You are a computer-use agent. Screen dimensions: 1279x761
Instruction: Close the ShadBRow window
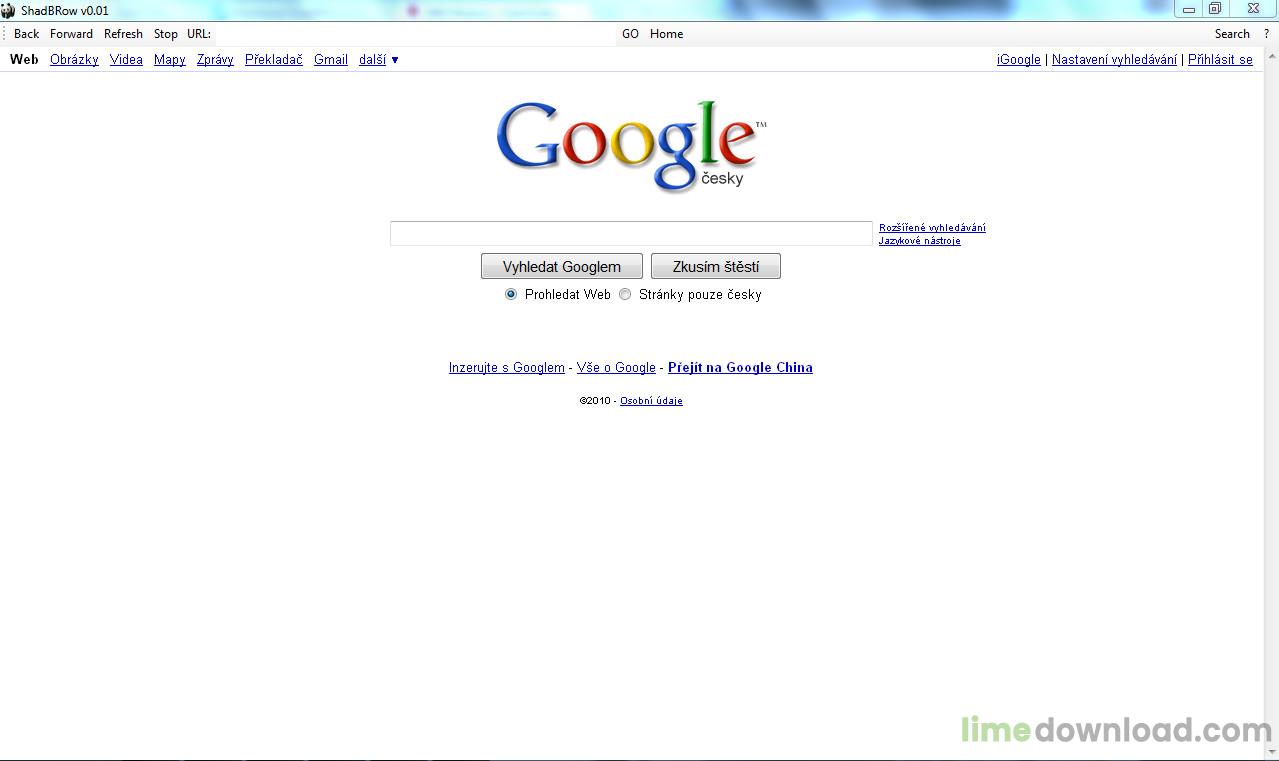click(x=1253, y=9)
